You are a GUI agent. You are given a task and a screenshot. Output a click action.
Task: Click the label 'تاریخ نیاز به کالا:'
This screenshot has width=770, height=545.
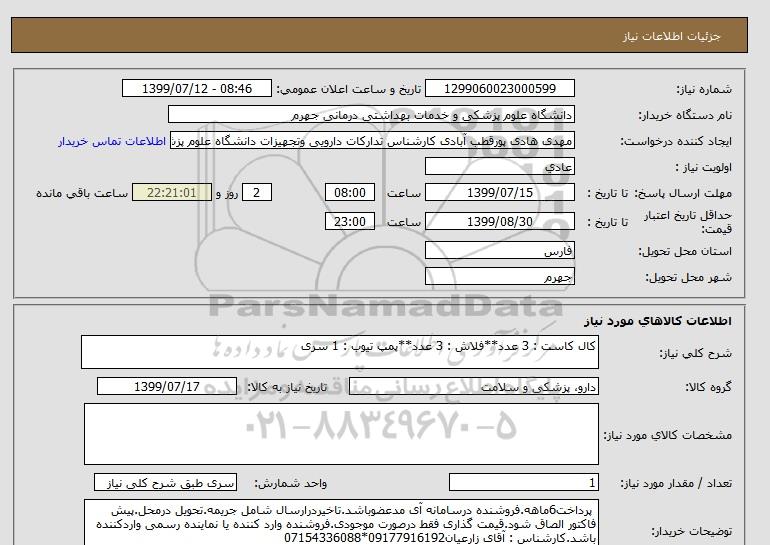click(287, 387)
